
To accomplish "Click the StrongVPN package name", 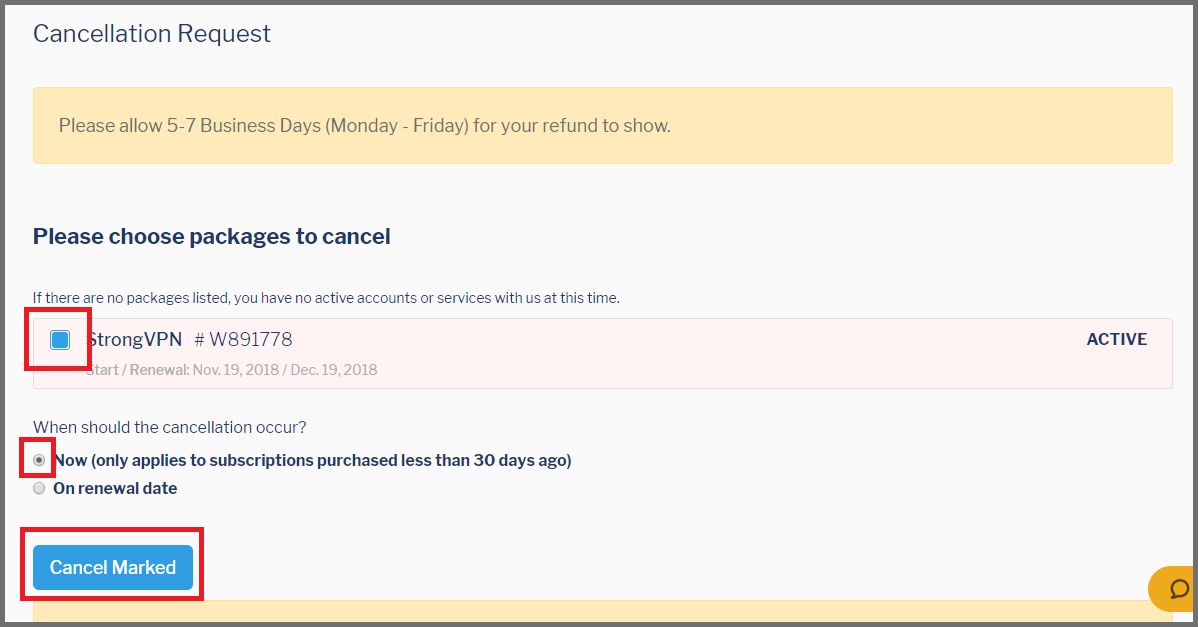I will click(x=134, y=340).
